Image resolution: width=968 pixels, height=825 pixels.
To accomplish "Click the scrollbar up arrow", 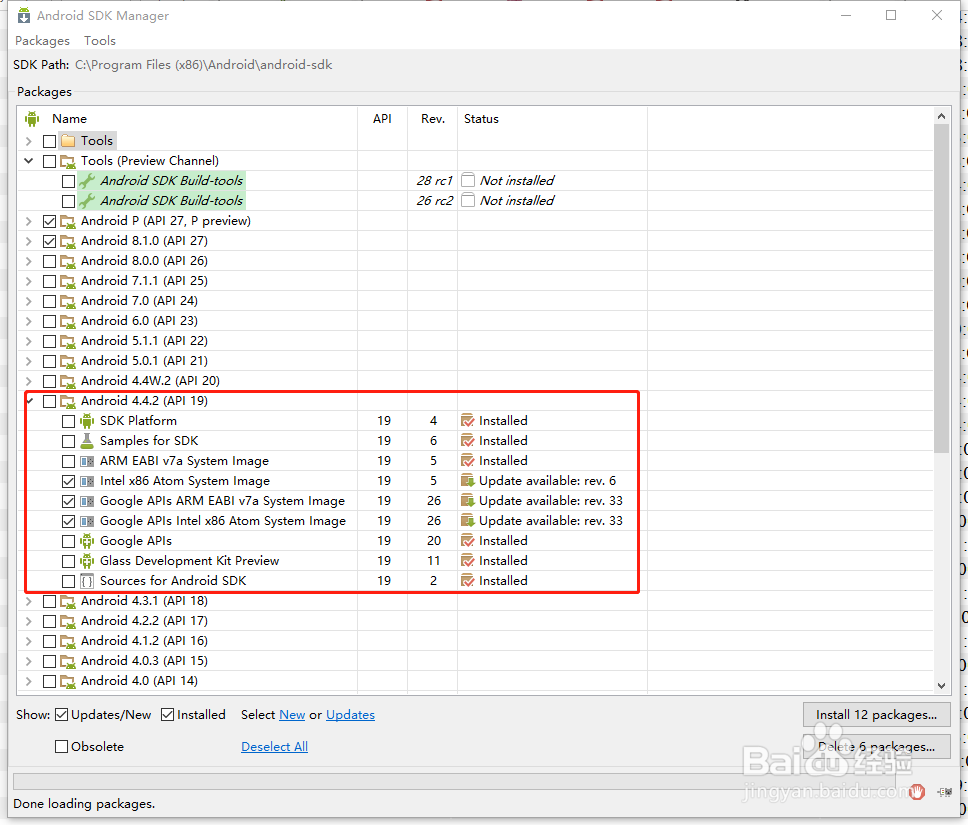I will tap(941, 116).
